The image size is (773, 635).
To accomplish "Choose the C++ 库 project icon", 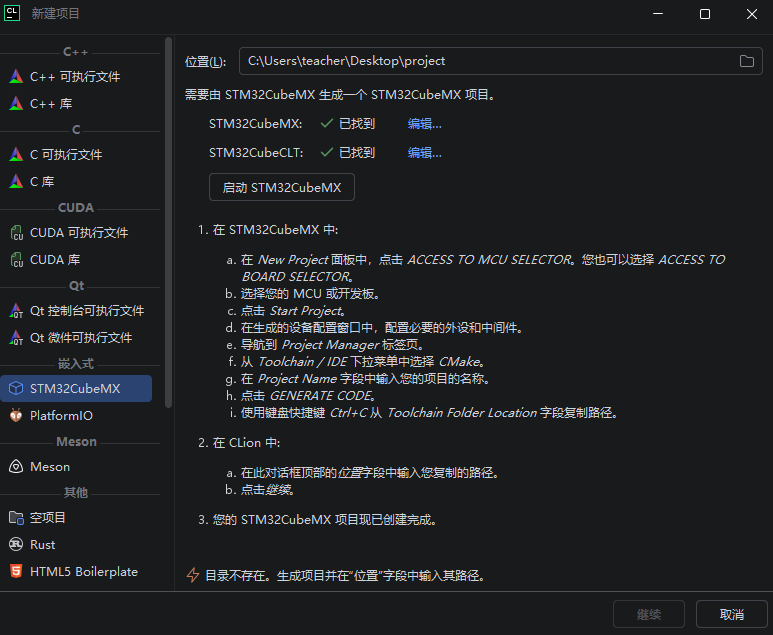I will click(16, 104).
